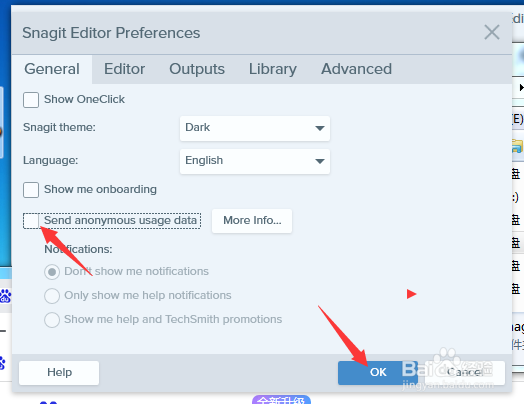The image size is (524, 404).
Task: Click the Cancel button
Action: 465,373
